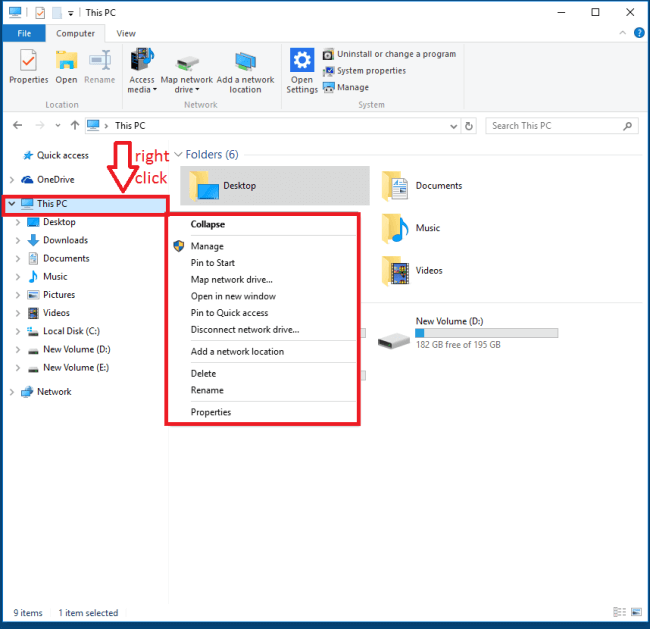
Task: Switch to details view icon in status bar
Action: [619, 612]
